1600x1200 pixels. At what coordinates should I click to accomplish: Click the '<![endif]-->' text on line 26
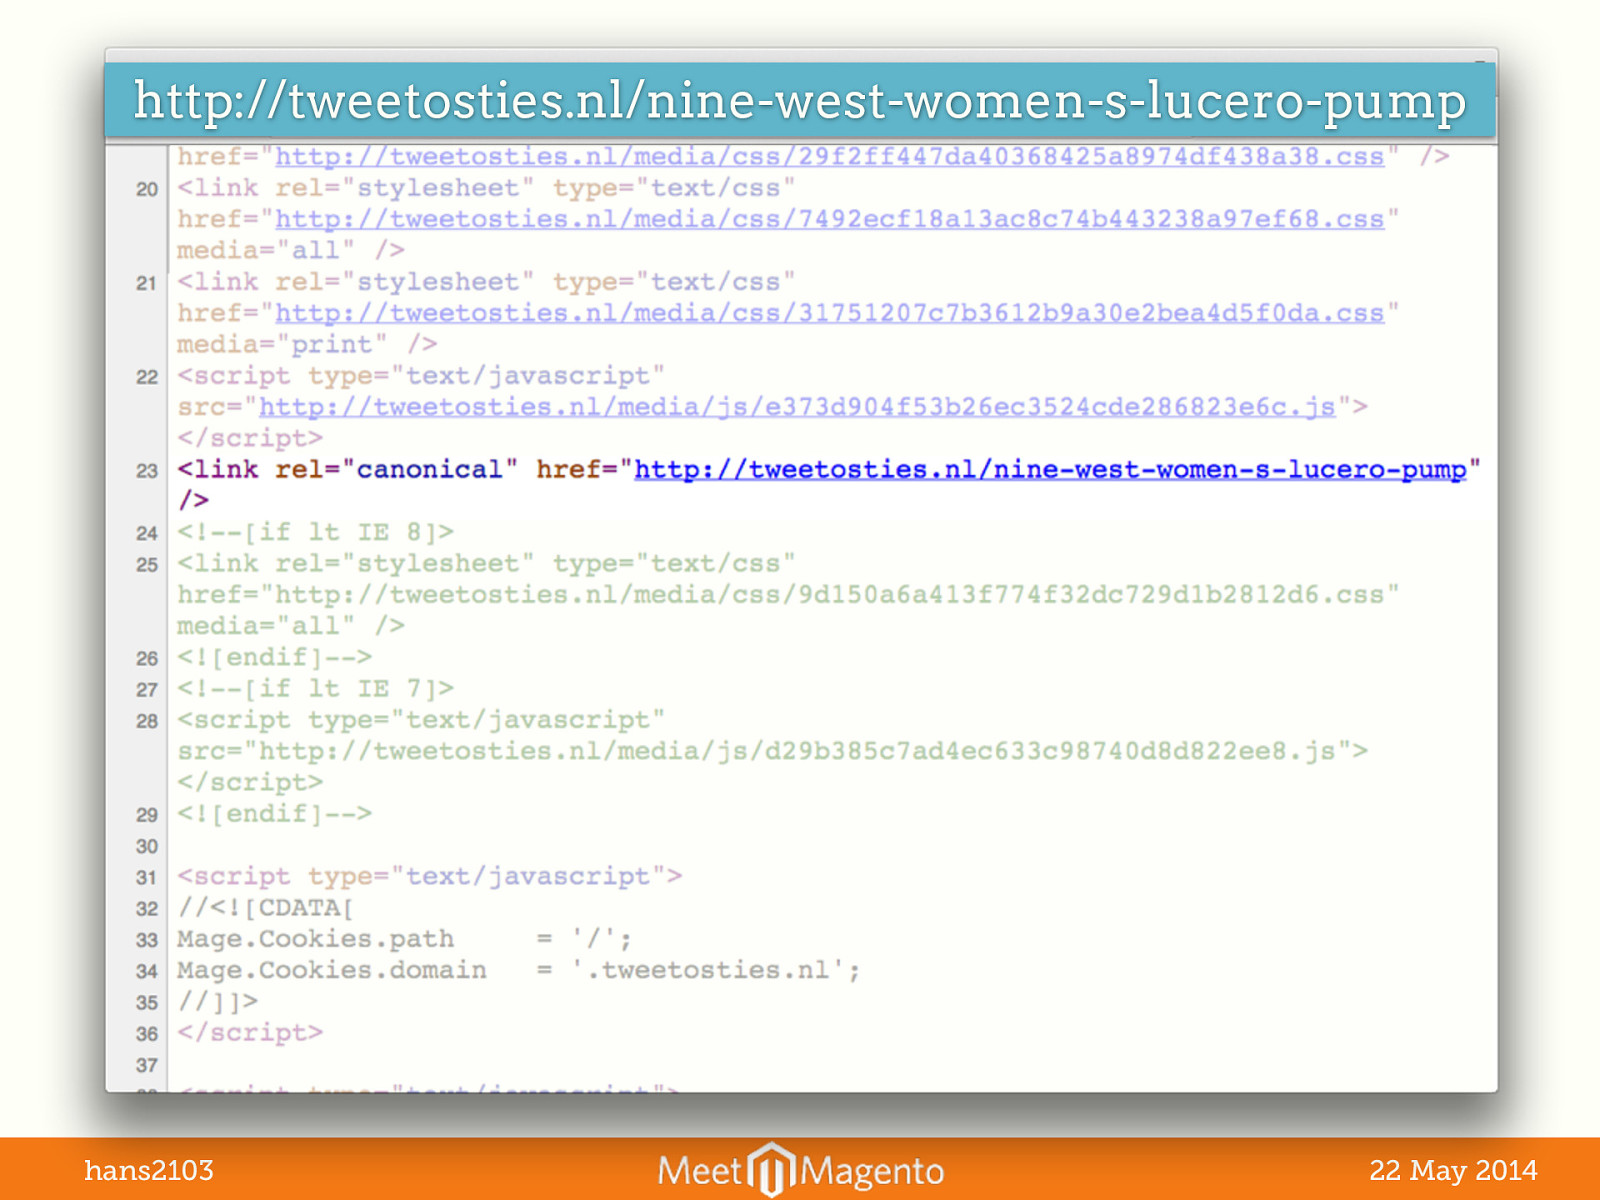coord(274,657)
